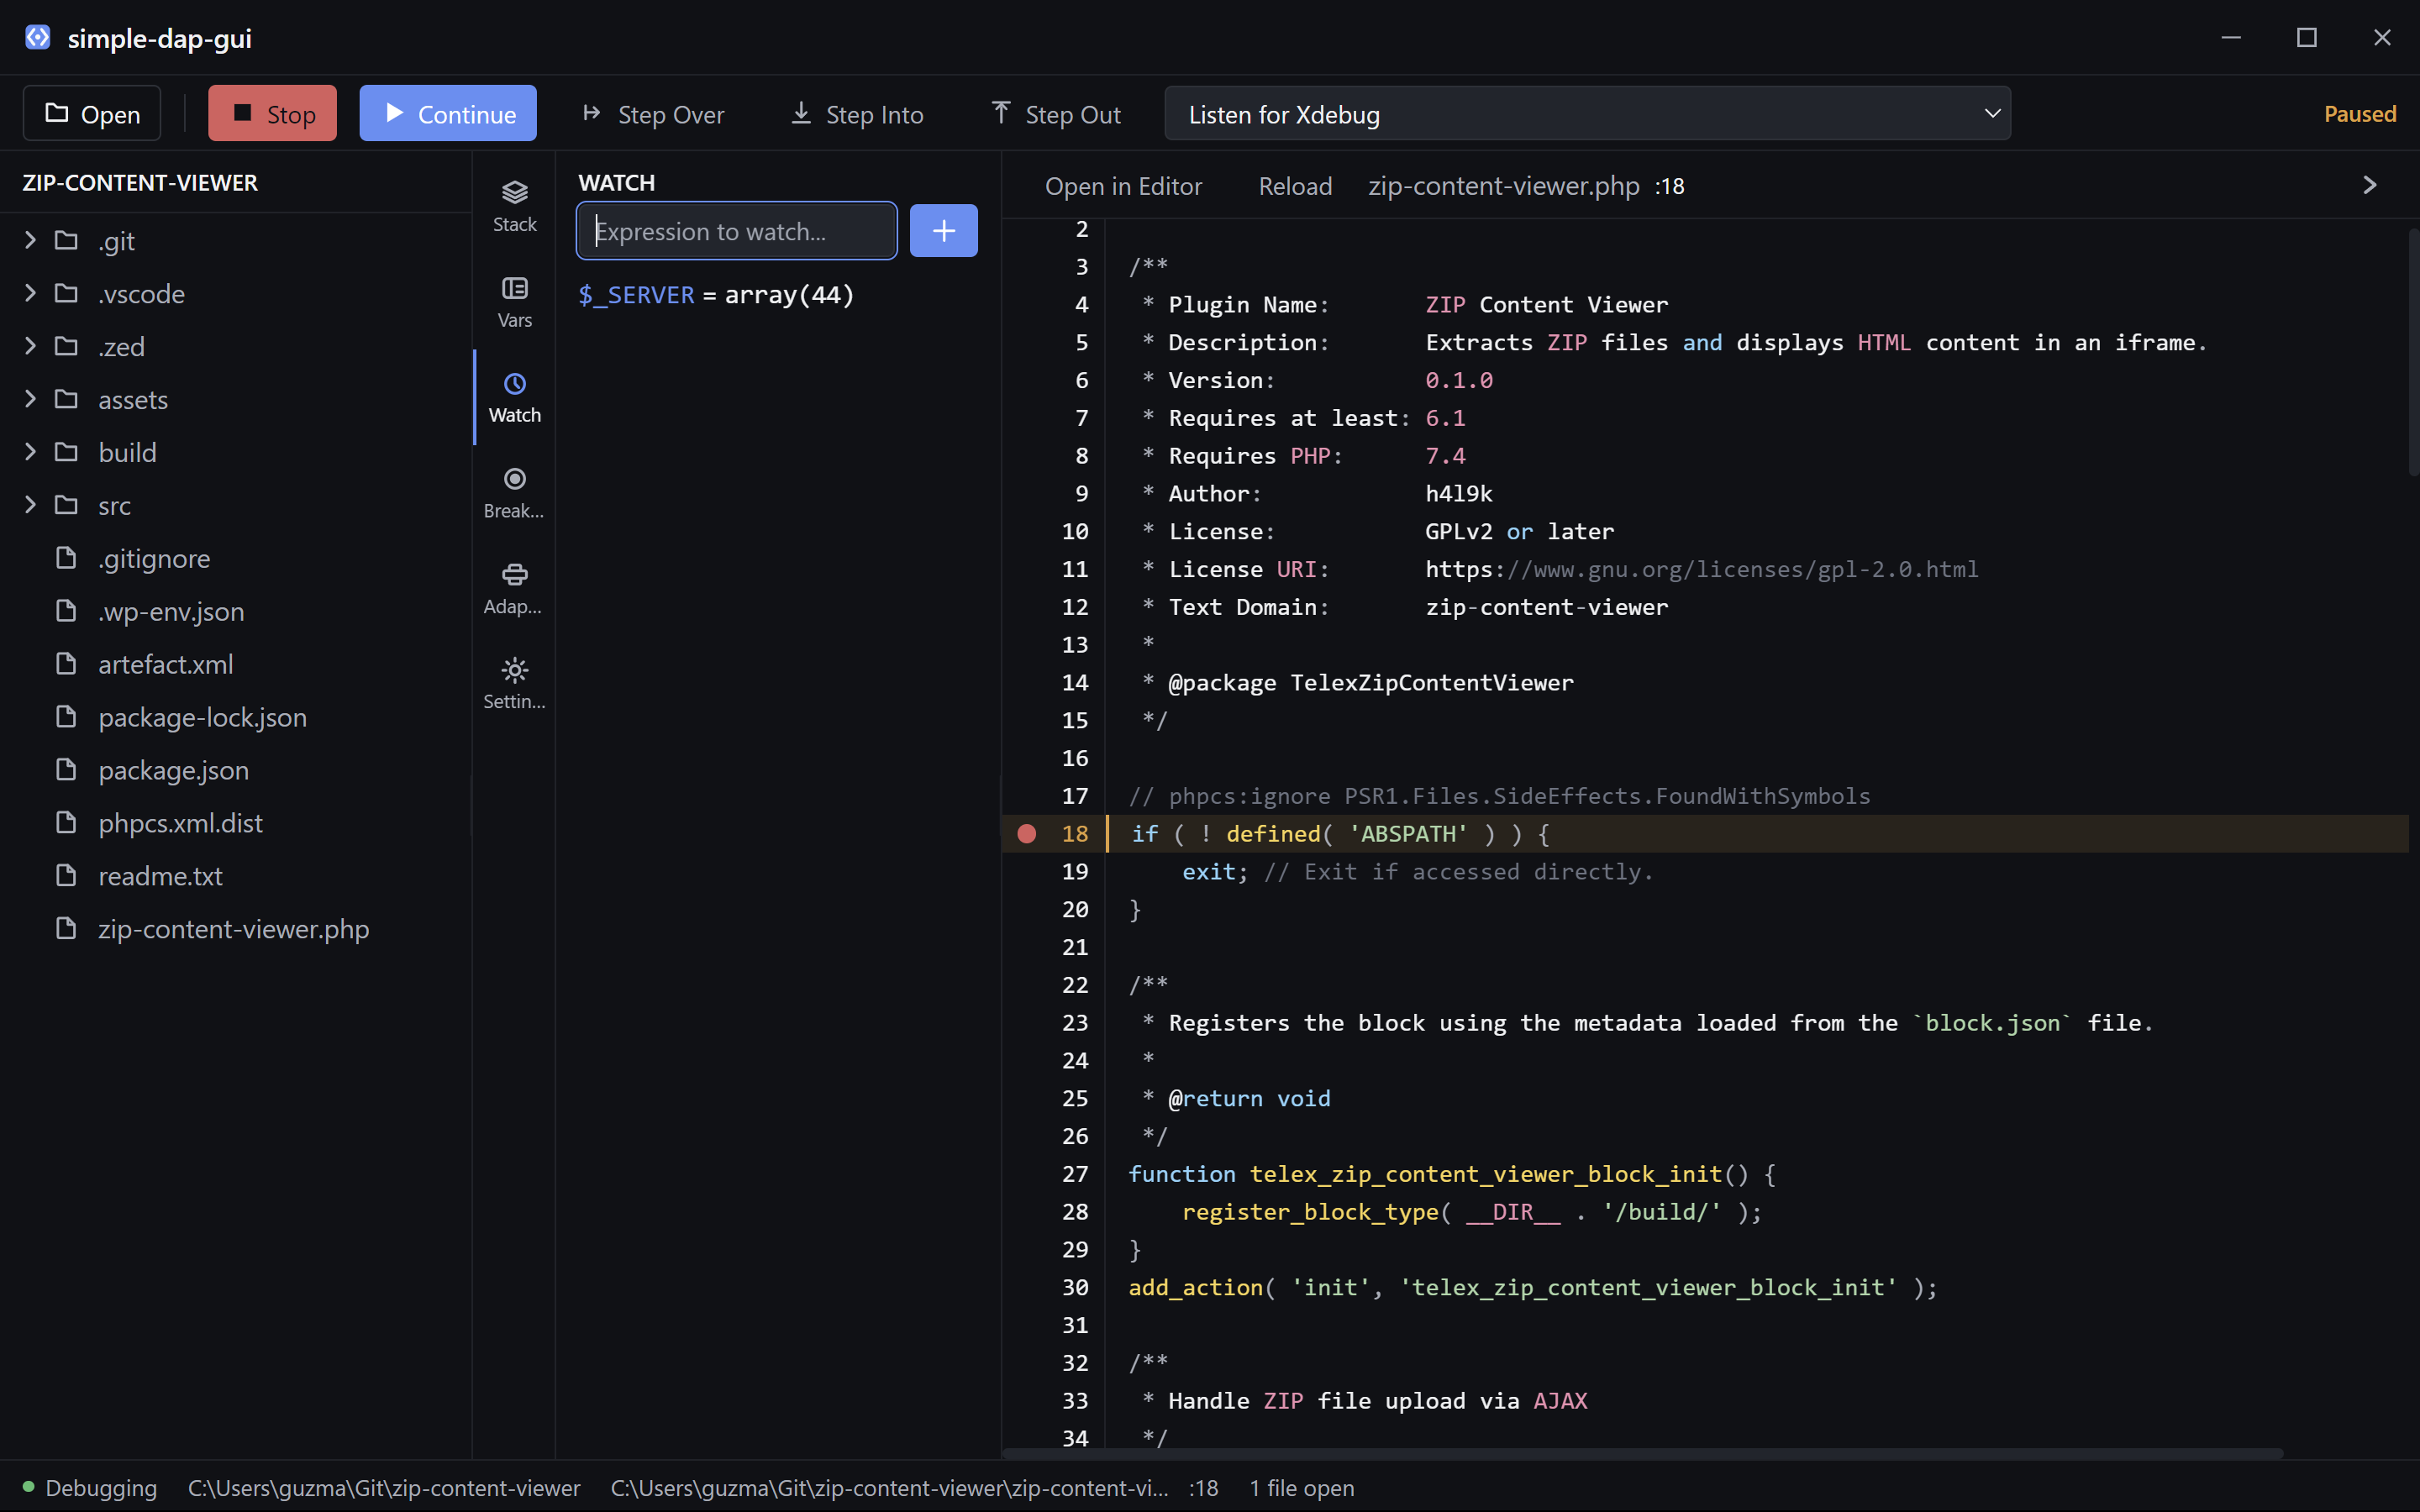2420x1512 pixels.
Task: Open the Breakpoints panel
Action: [514, 493]
